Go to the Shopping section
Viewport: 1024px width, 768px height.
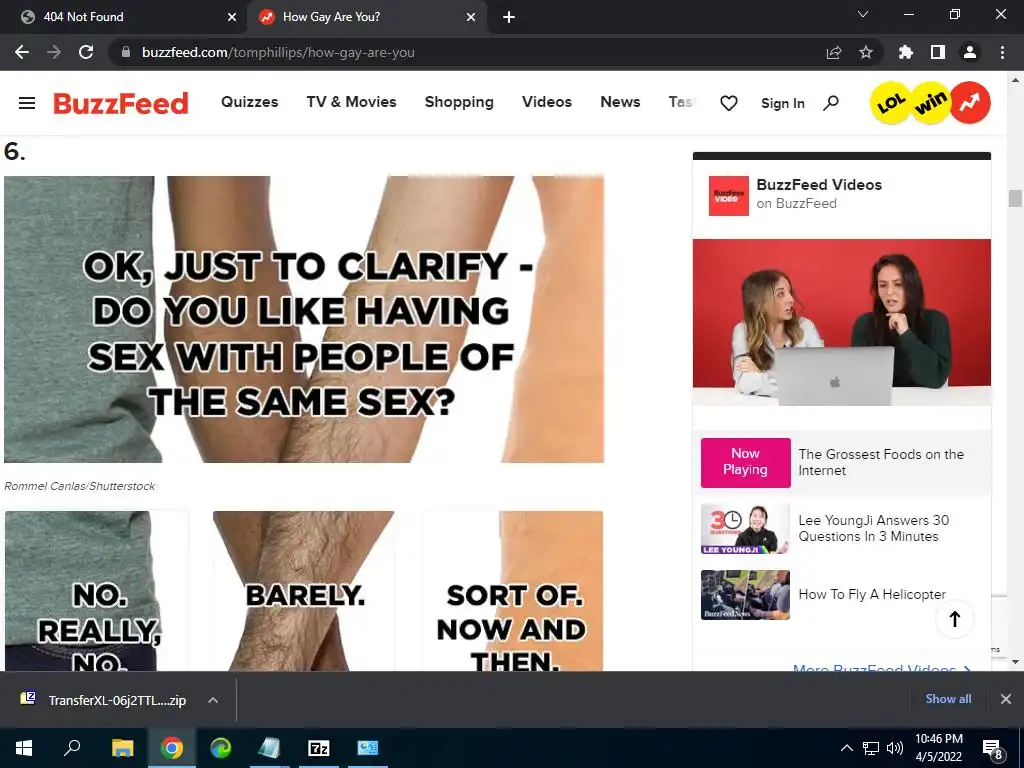coord(459,102)
